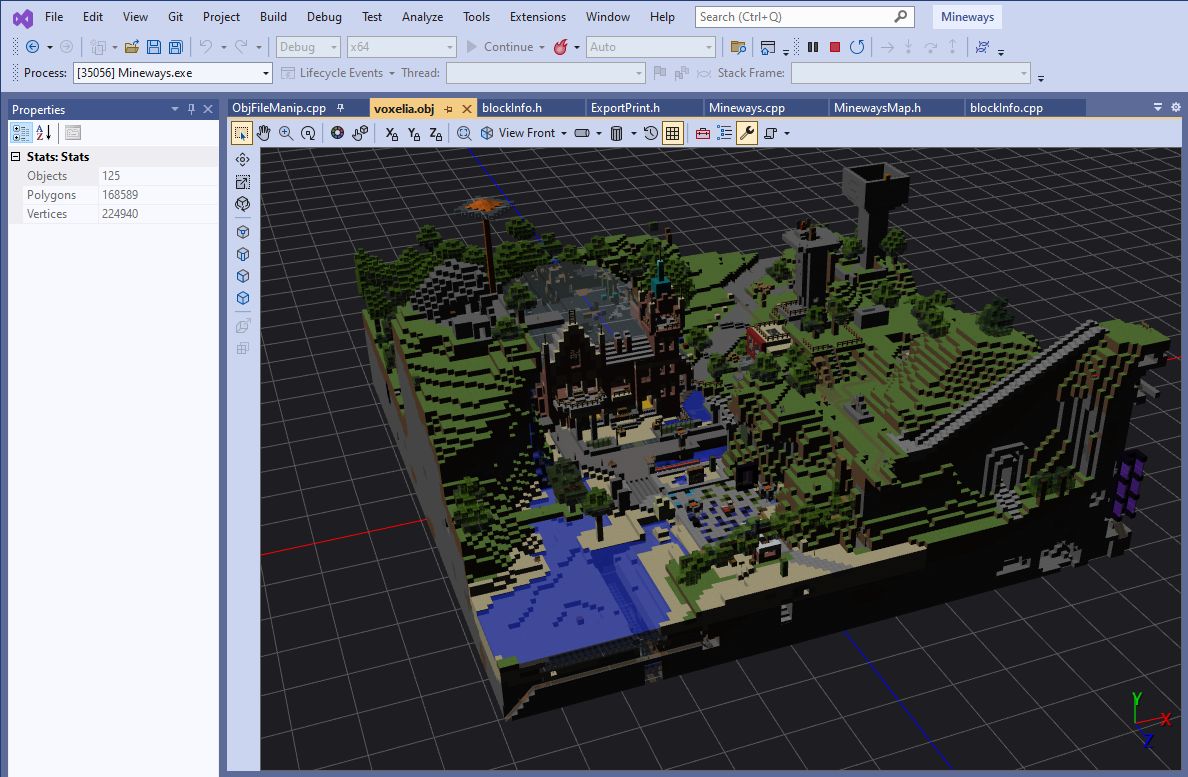Screen dimensions: 1188x777
Task: Open file with folder icon
Action: 132,47
